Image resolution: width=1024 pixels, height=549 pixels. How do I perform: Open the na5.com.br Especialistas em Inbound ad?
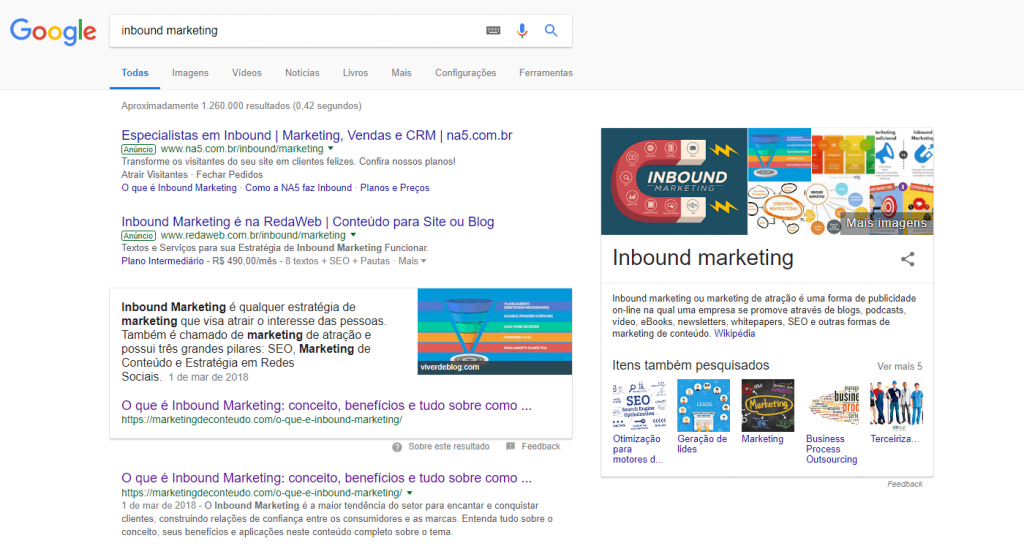coord(317,135)
